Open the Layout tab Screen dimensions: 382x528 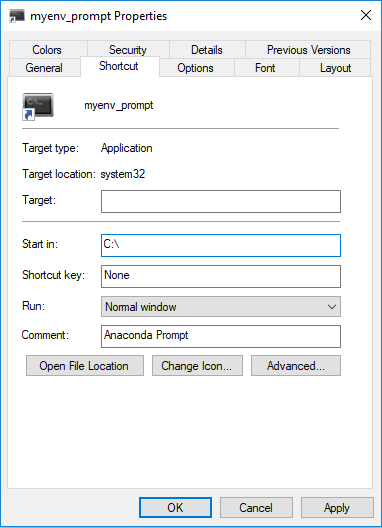tap(336, 68)
